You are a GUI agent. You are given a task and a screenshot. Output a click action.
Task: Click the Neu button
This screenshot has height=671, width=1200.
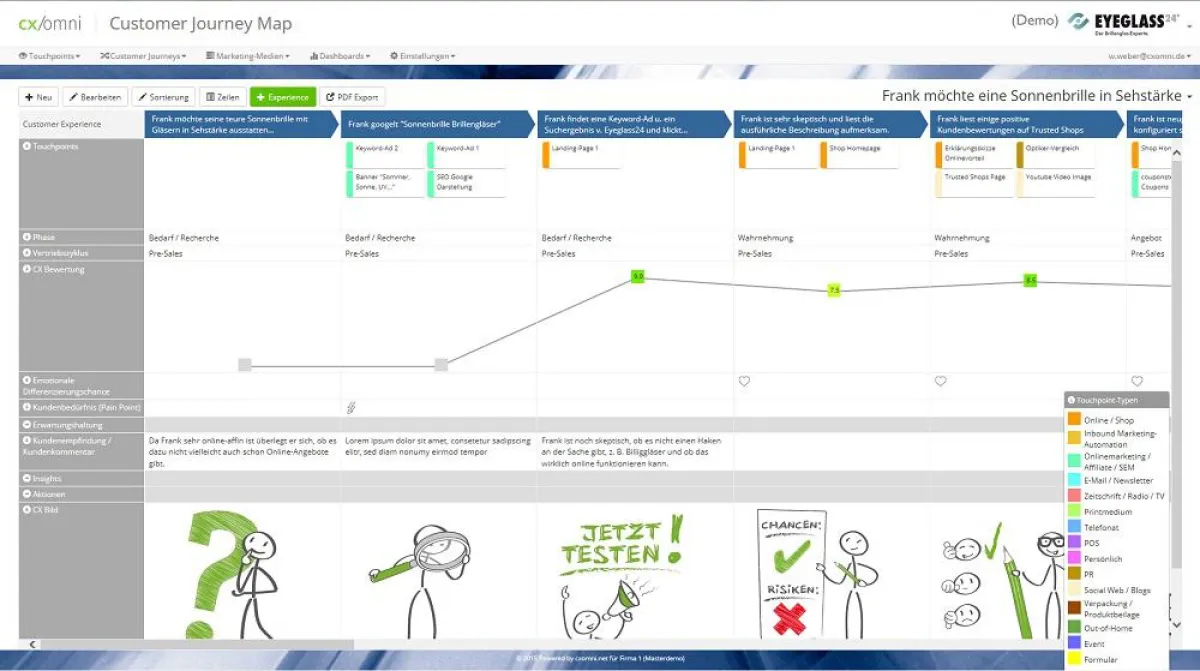pos(39,97)
